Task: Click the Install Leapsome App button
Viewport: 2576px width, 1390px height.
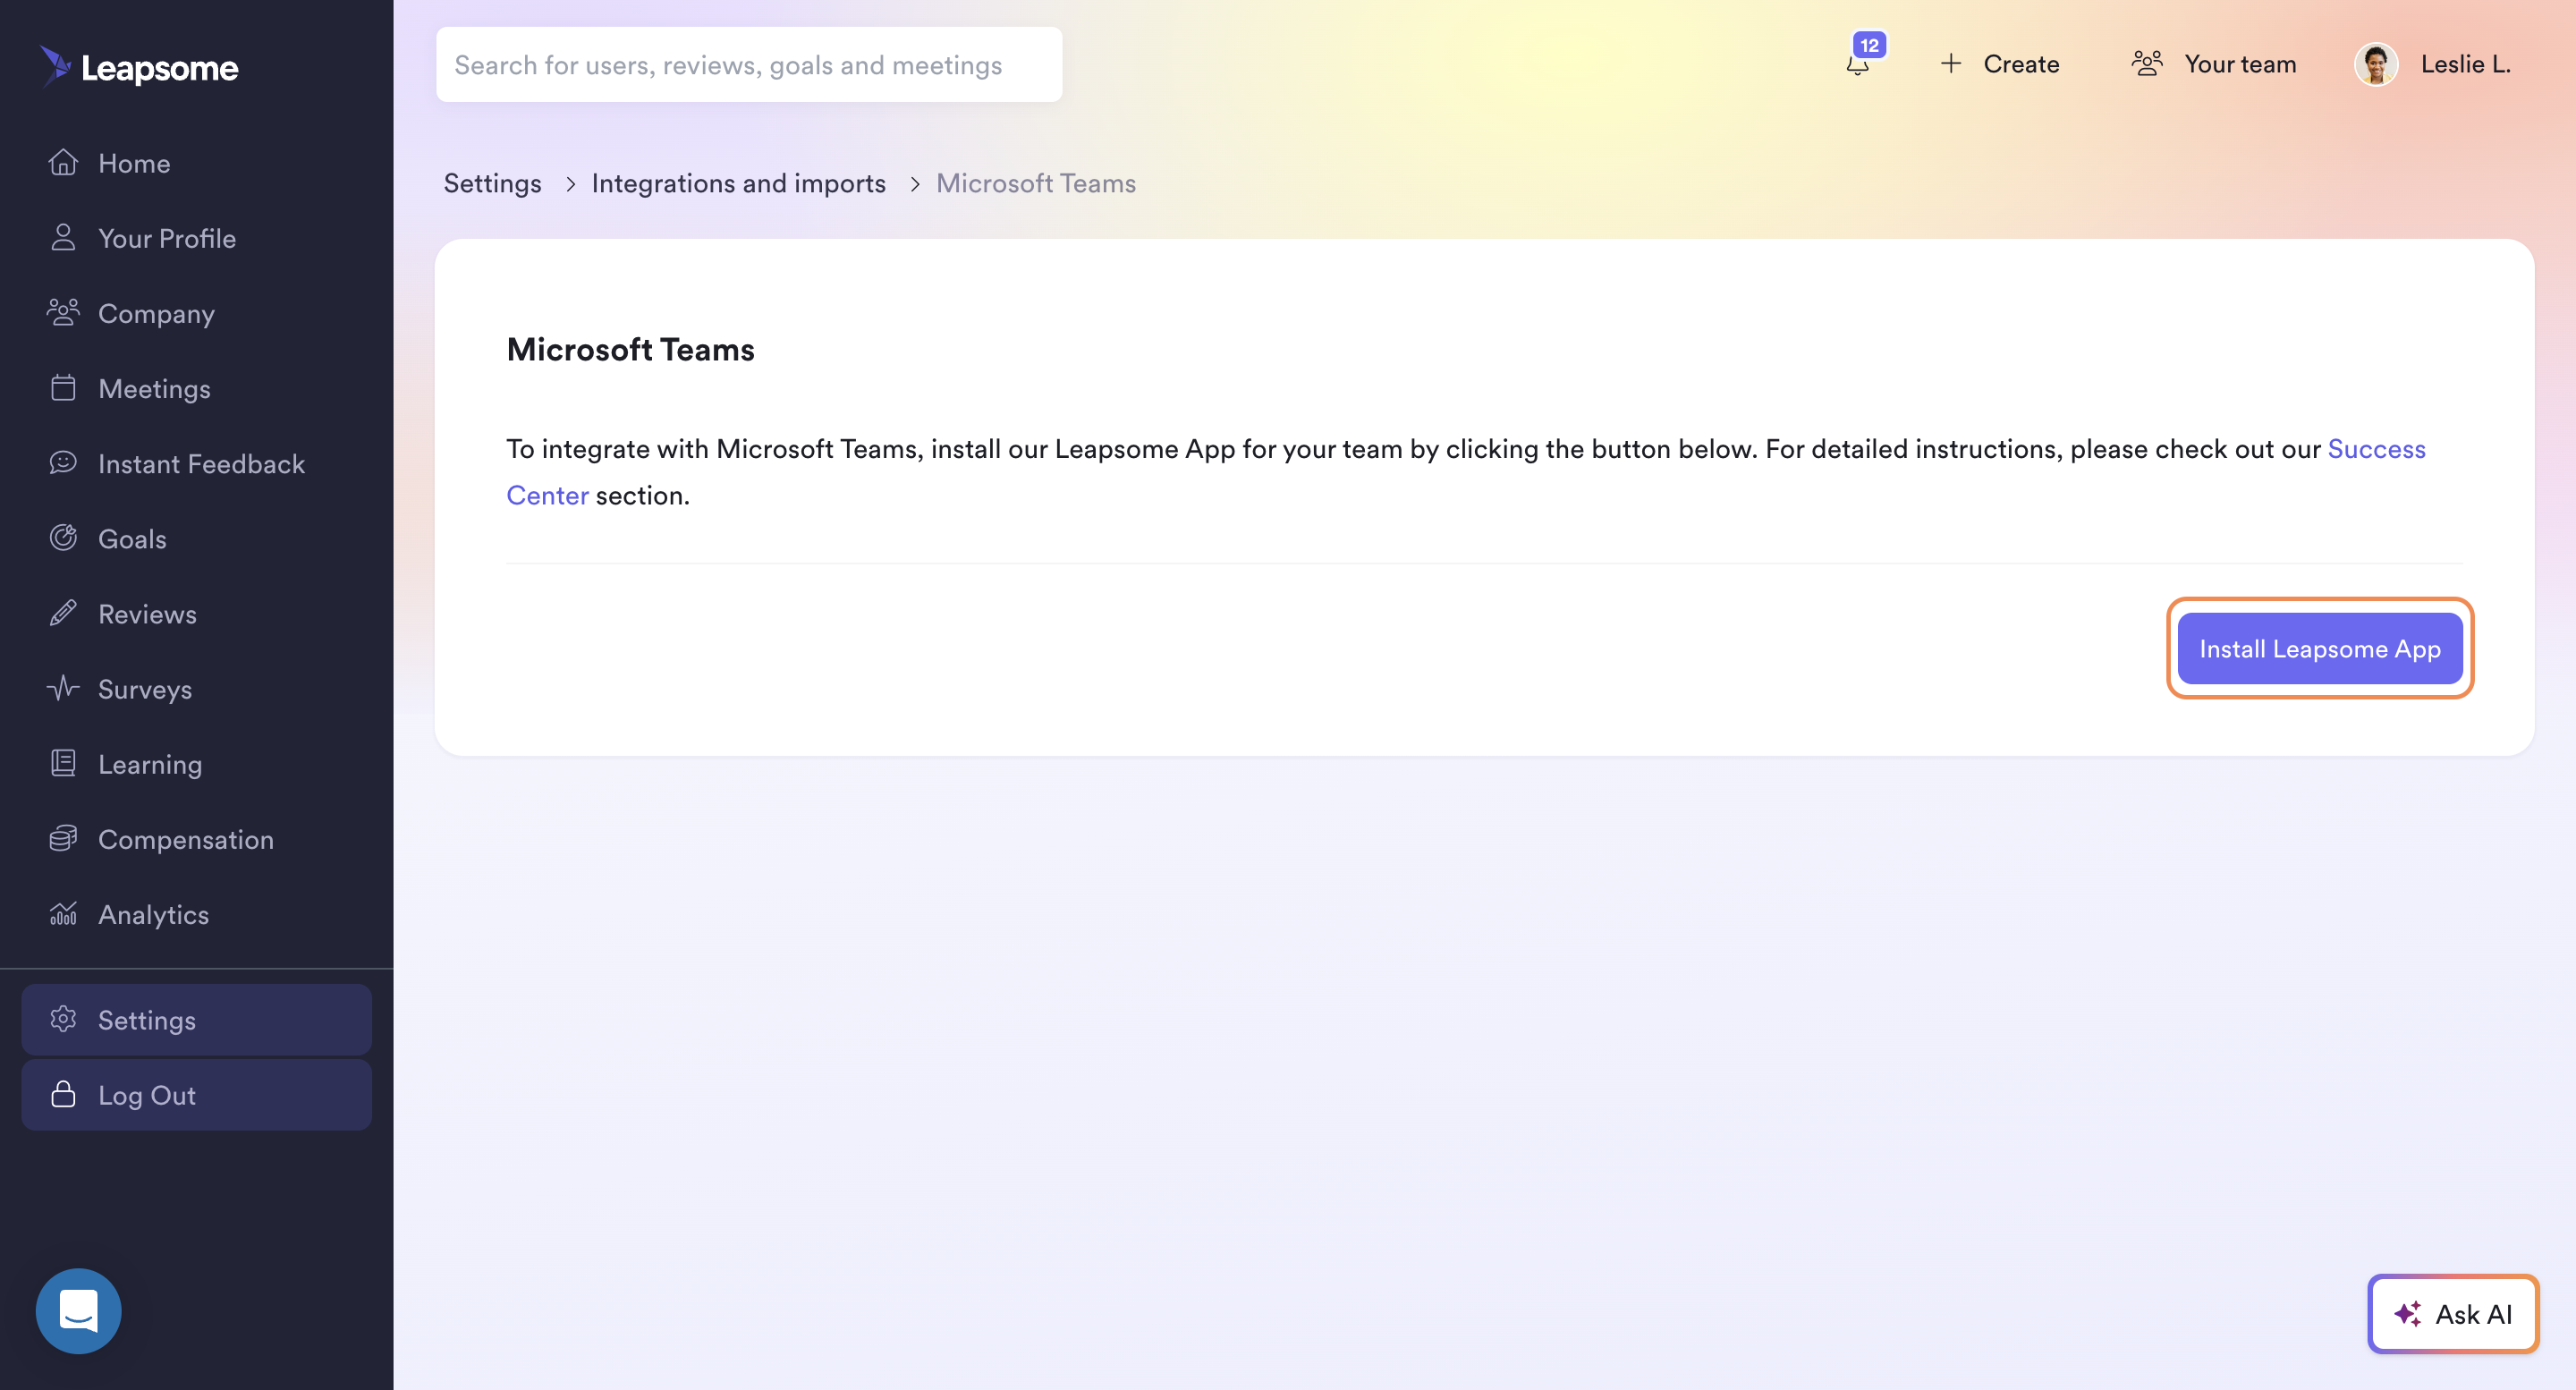Action: tap(2319, 648)
